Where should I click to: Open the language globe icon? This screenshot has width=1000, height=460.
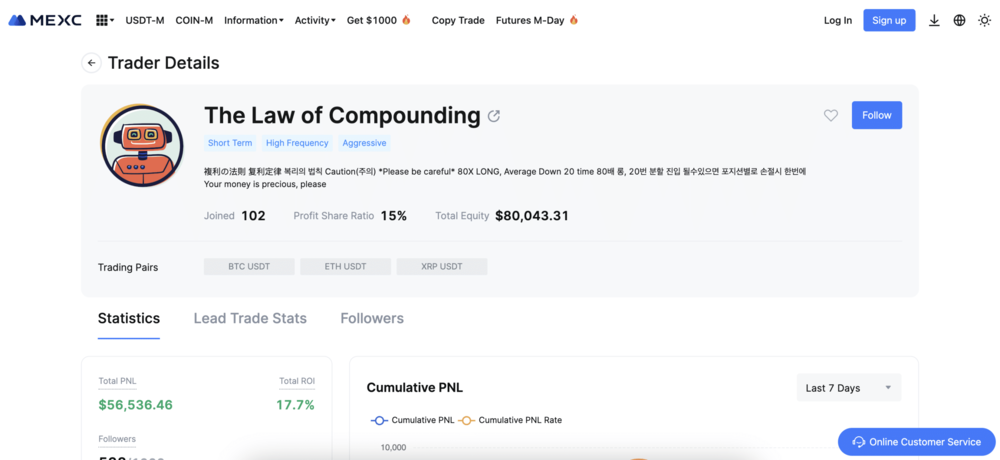point(959,20)
